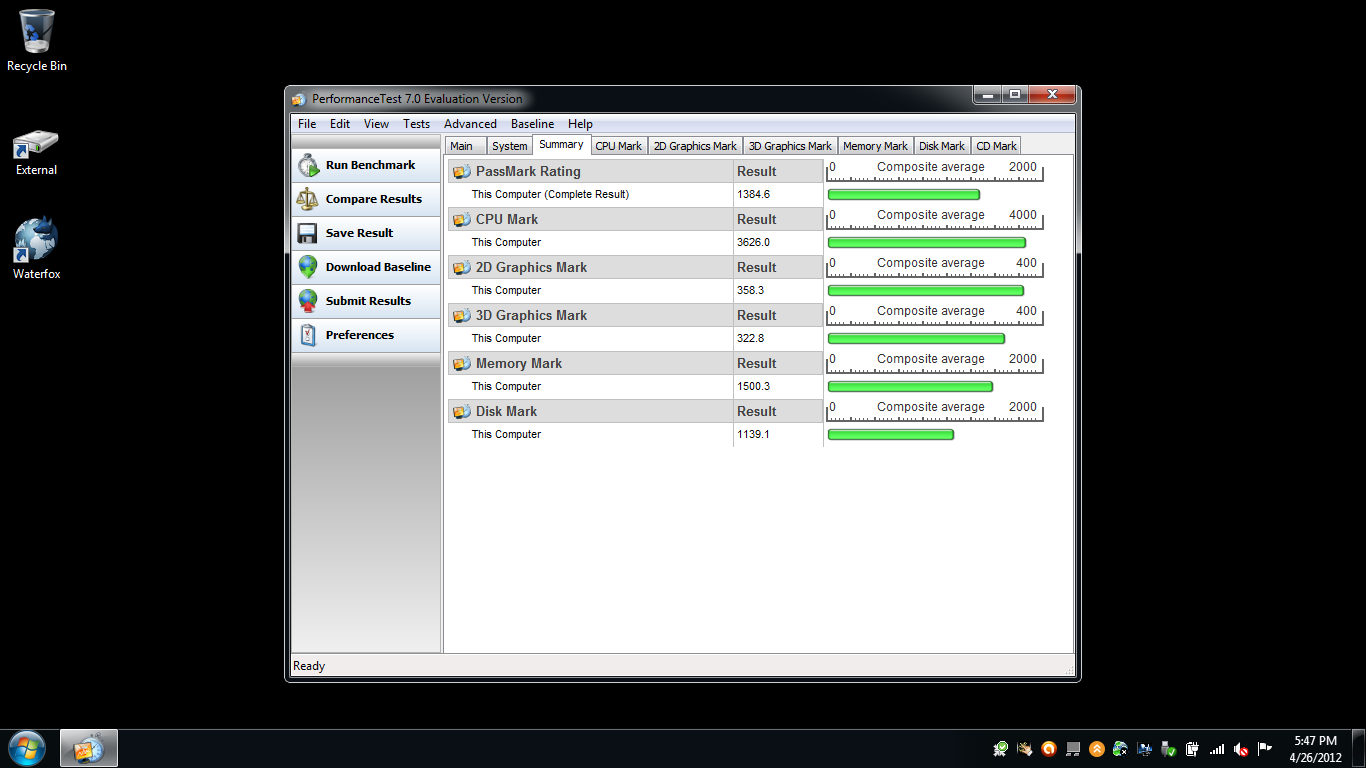Click the icon beside CPU Mark heading
1366x768 pixels.
click(x=462, y=219)
